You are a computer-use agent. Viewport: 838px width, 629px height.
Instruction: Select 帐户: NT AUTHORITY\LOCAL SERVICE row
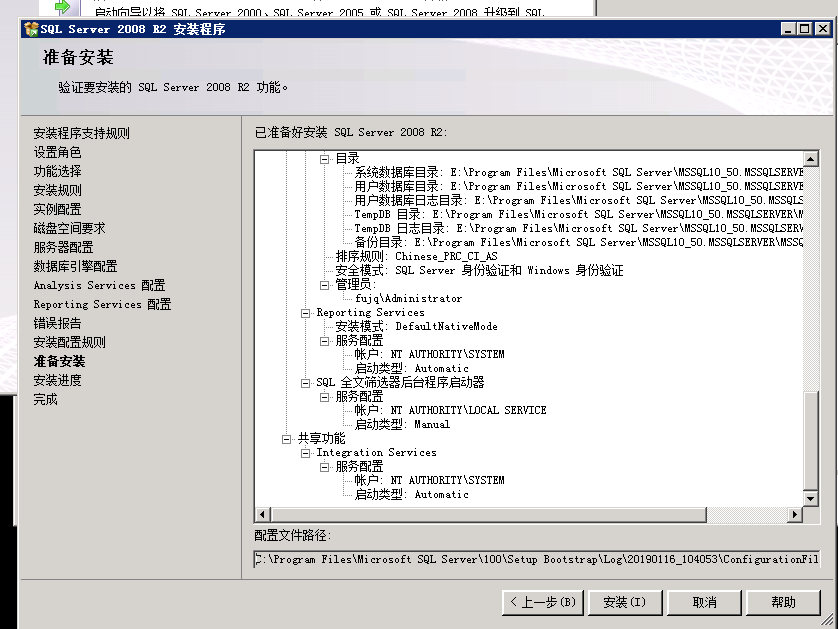coord(451,410)
